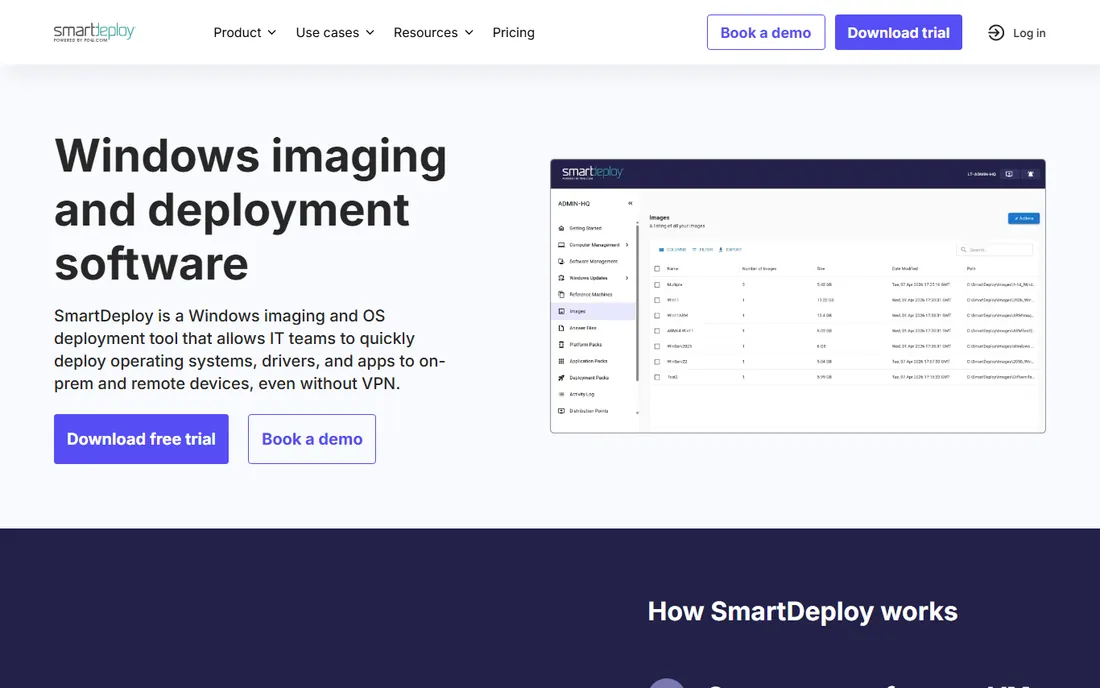
Task: Click the Platform Packs icon in the sidebar
Action: coord(561,344)
